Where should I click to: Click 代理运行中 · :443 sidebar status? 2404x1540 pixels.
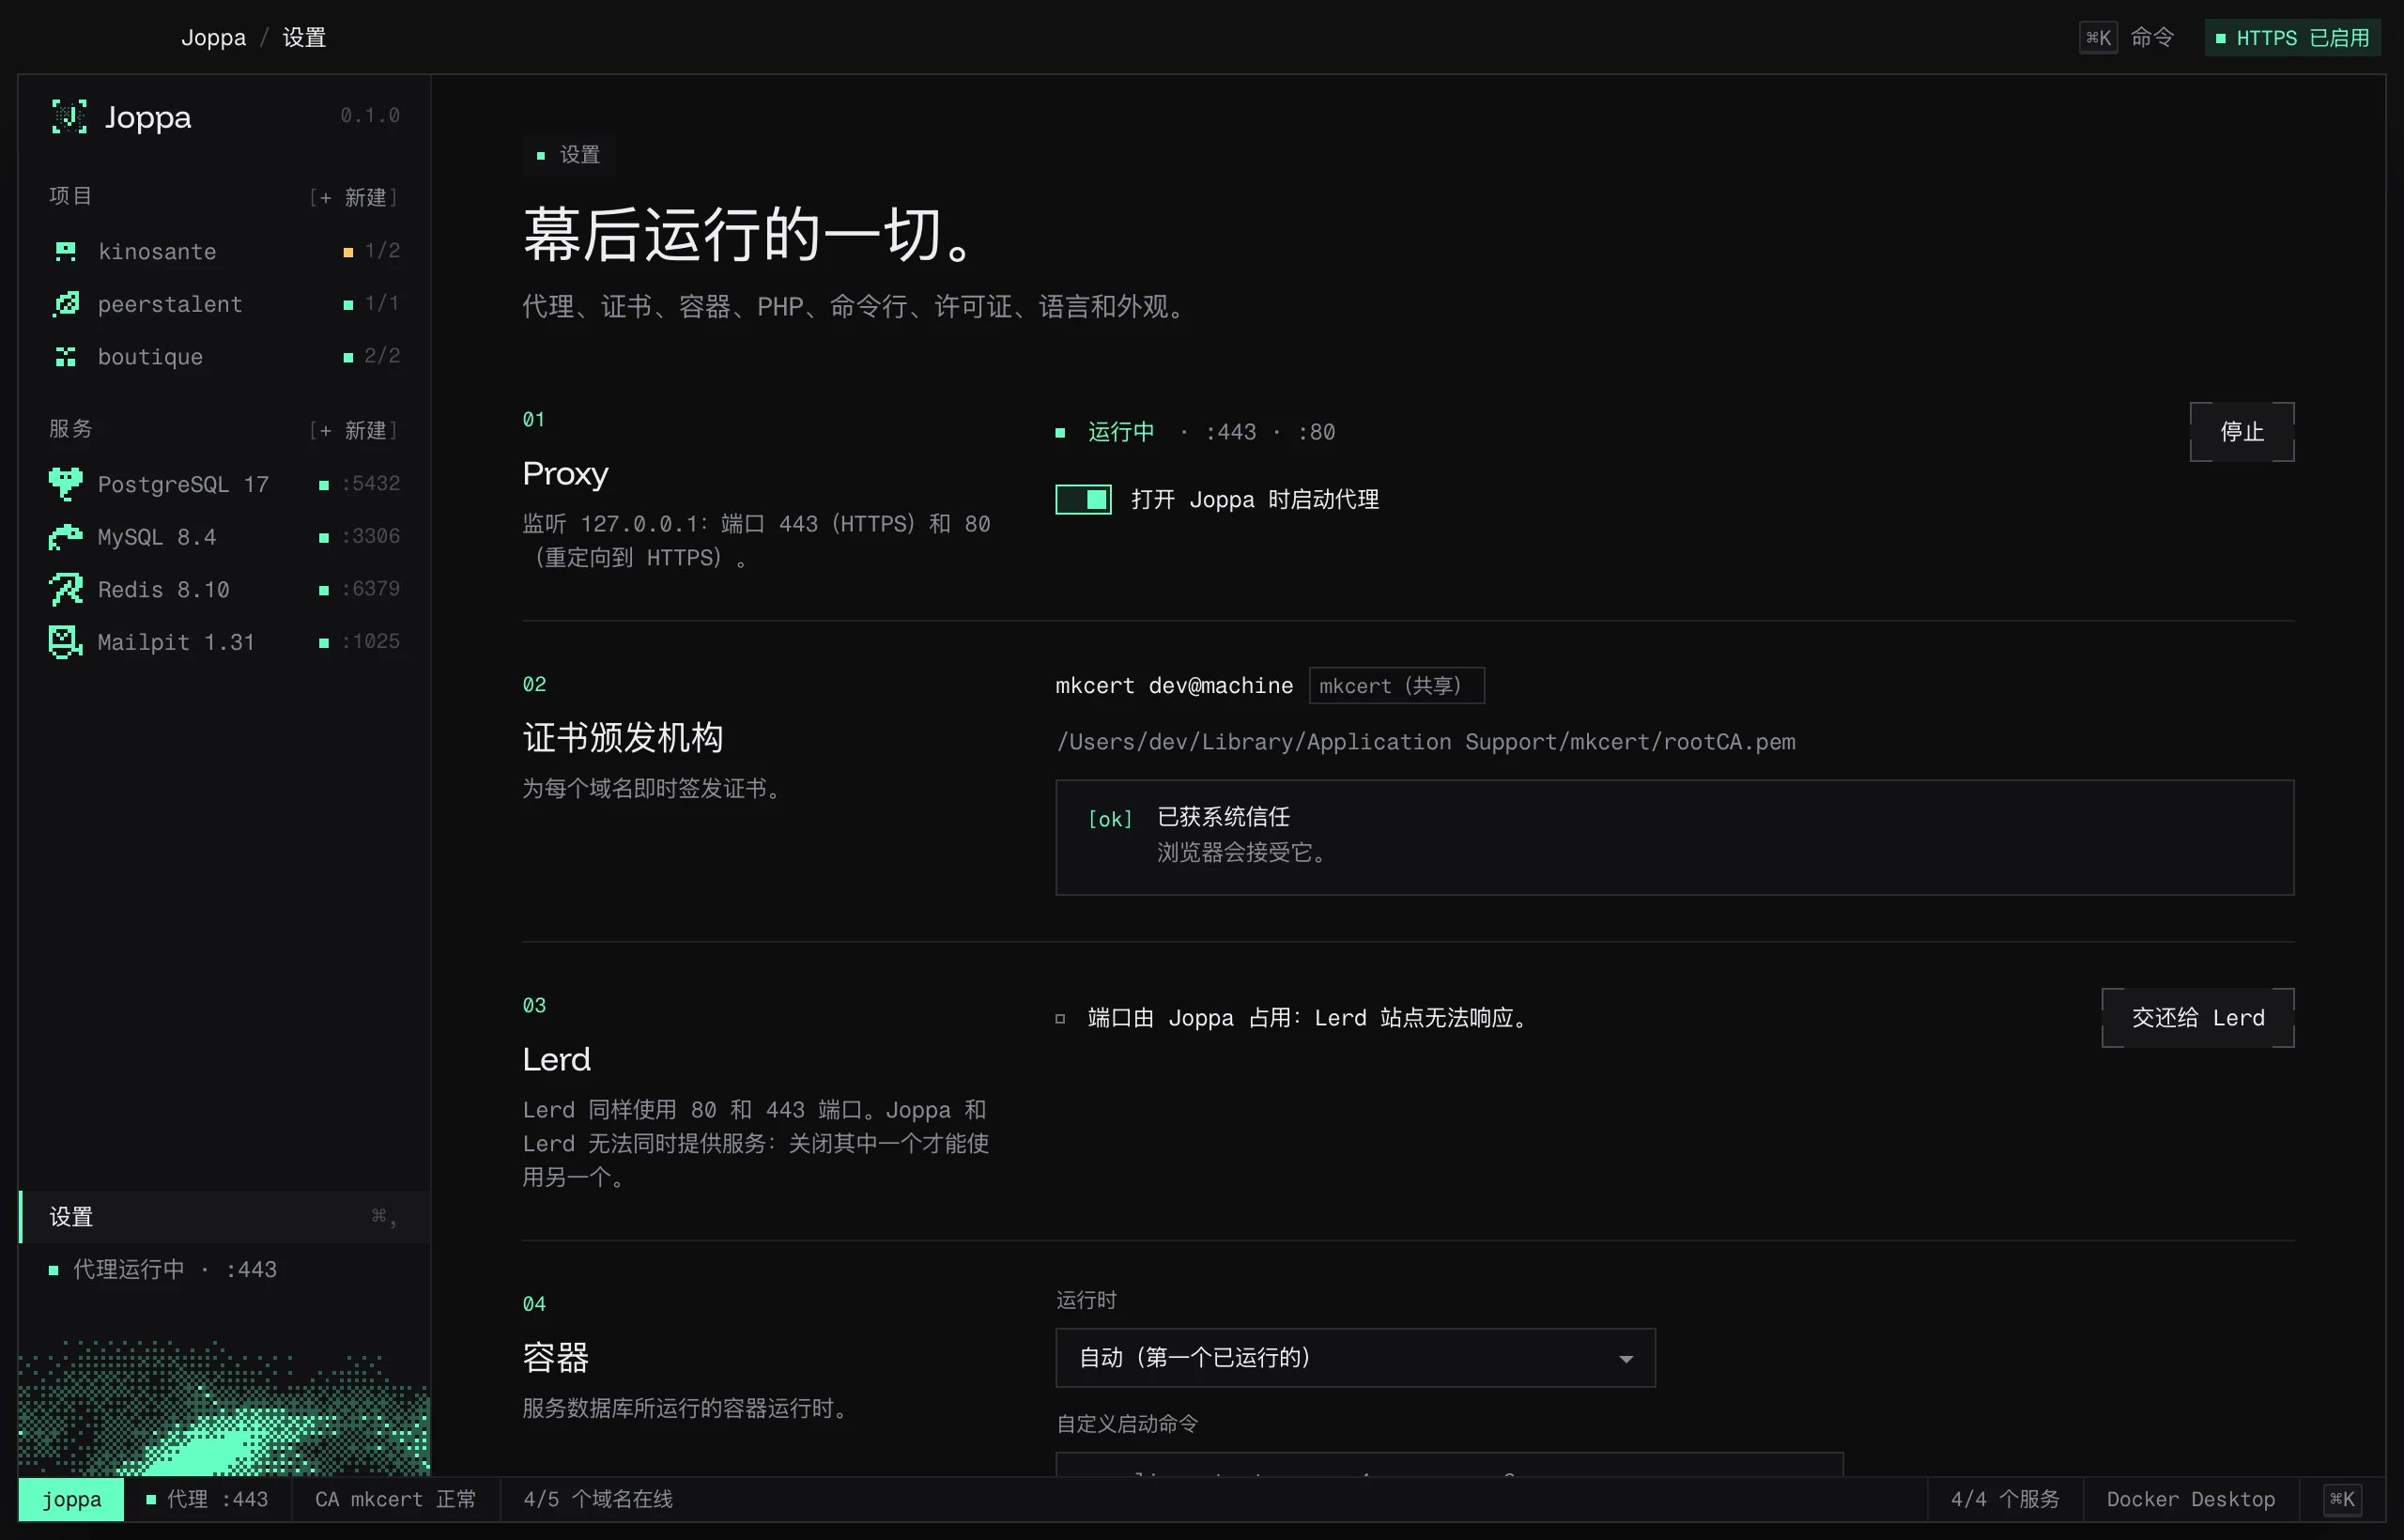pos(163,1270)
